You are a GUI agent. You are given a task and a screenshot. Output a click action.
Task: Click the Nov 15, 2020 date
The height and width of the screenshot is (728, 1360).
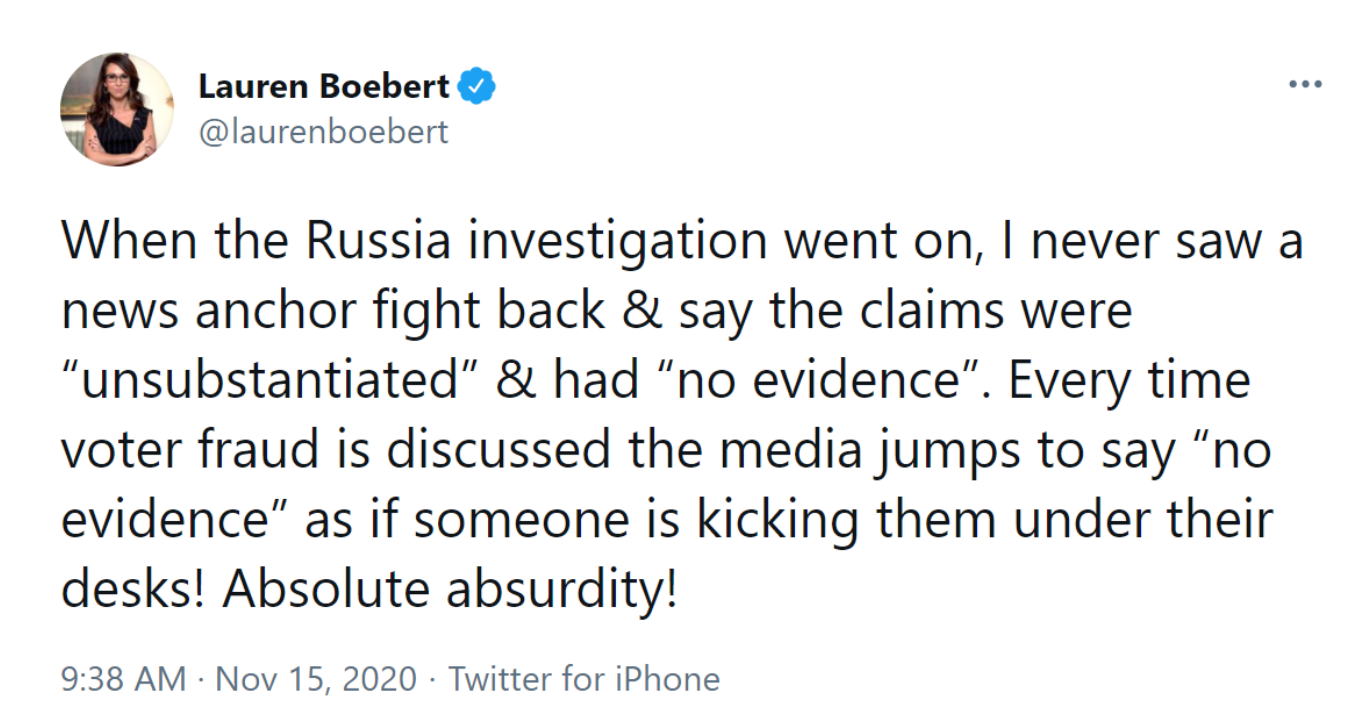(316, 679)
